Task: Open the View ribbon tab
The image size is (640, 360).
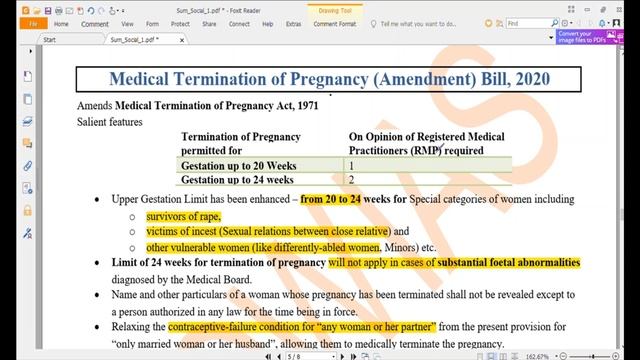Action: click(x=127, y=24)
